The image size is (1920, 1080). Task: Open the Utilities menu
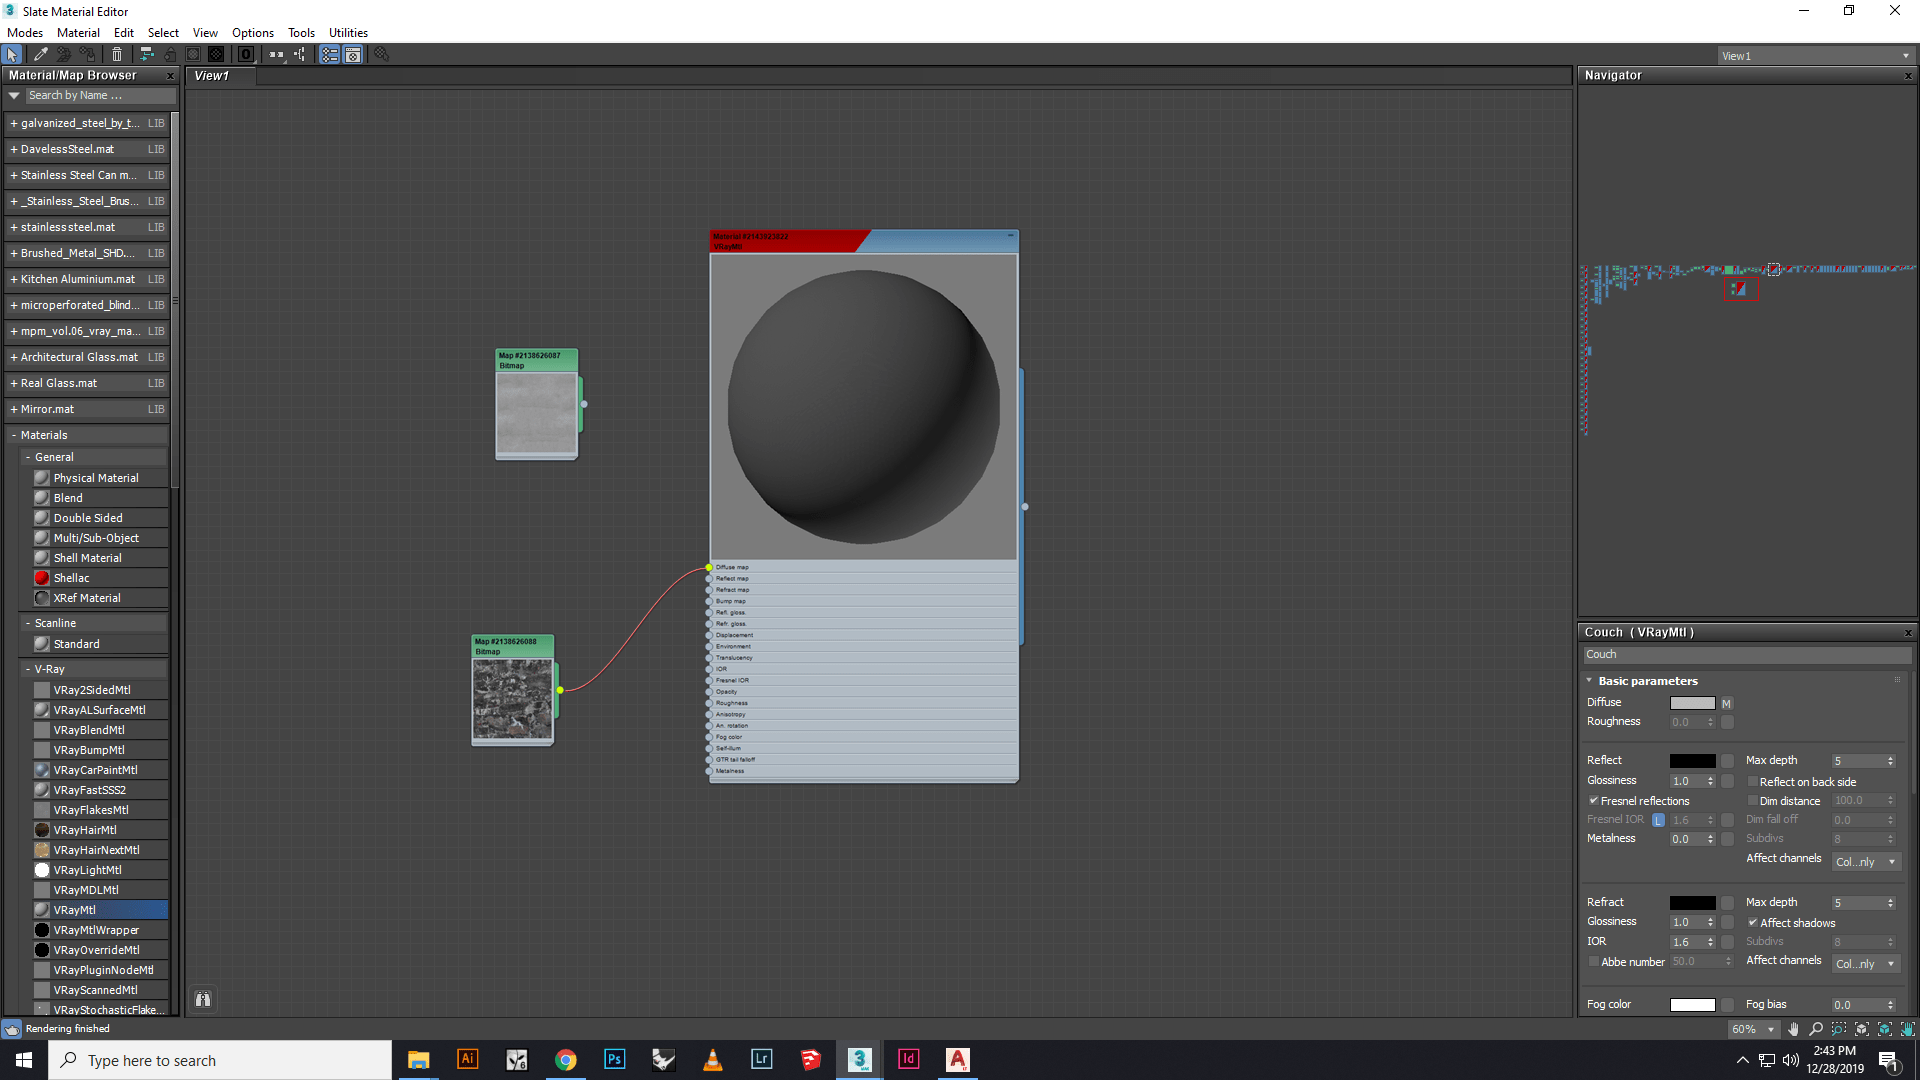coord(348,33)
